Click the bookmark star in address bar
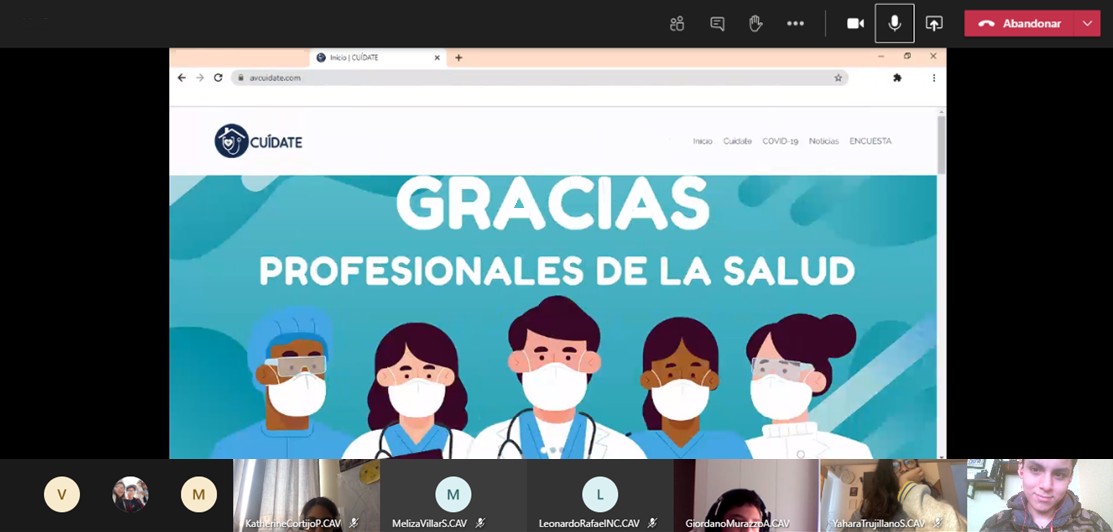Screen dimensions: 1113x532 click(x=838, y=77)
